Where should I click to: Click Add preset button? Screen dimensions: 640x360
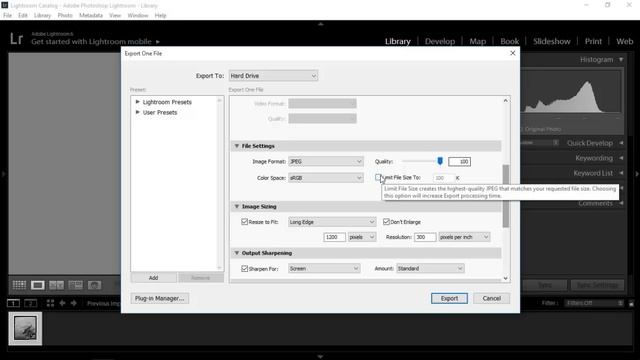153,278
